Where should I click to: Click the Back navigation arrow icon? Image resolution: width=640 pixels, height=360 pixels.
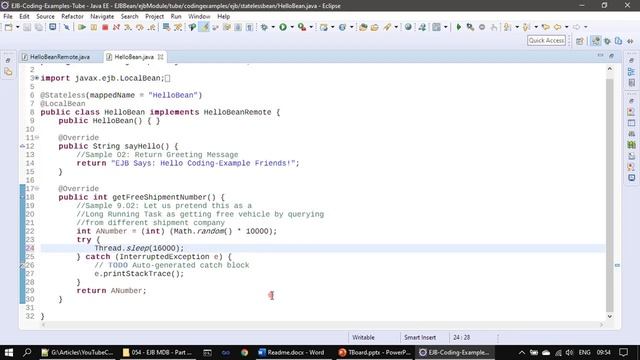[x=558, y=27]
